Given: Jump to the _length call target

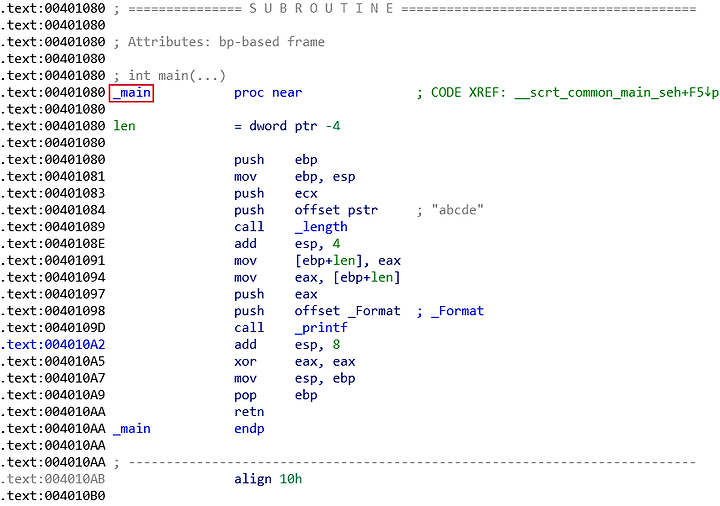Looking at the screenshot, I should (321, 227).
